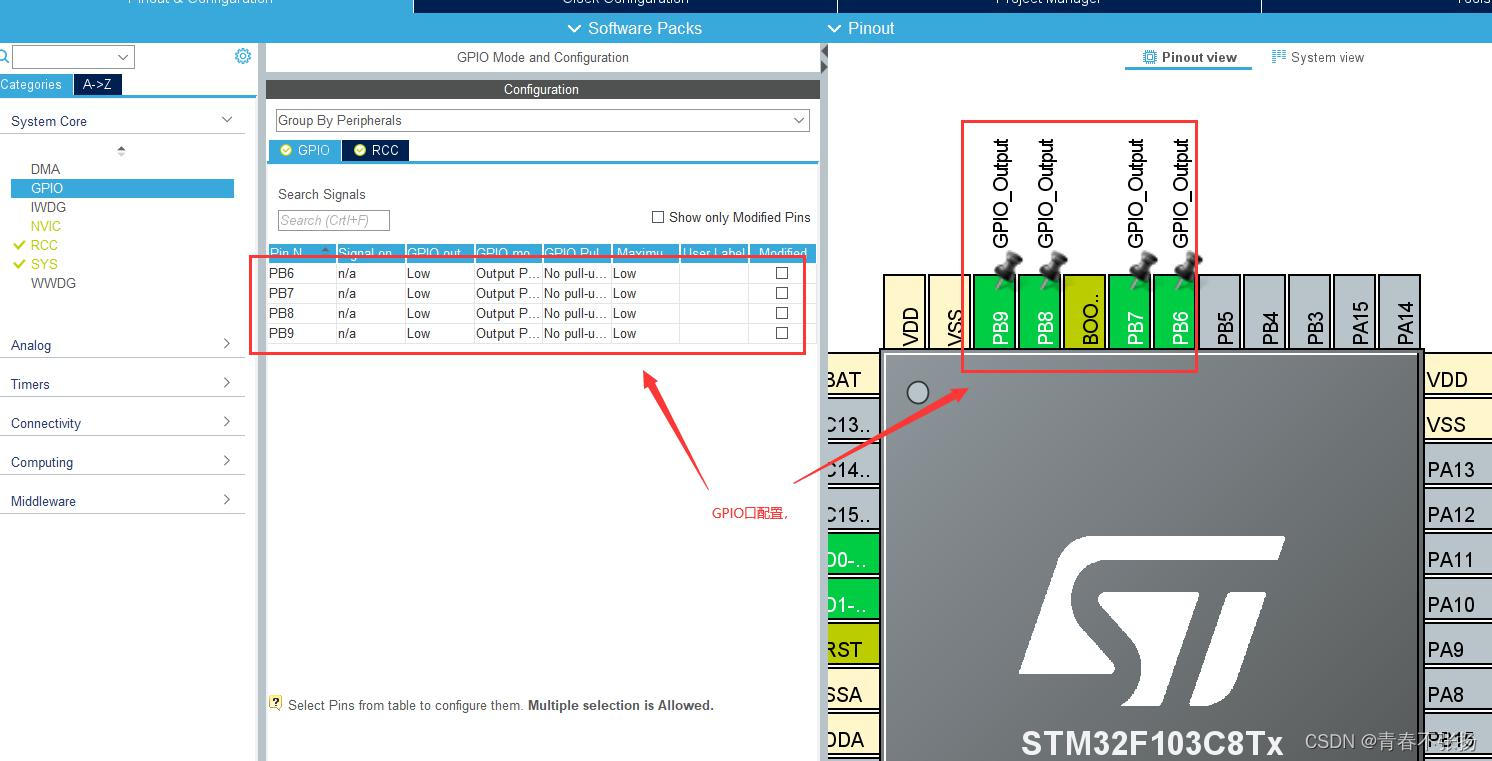Enable Show only Modified Pins

pyautogui.click(x=658, y=217)
